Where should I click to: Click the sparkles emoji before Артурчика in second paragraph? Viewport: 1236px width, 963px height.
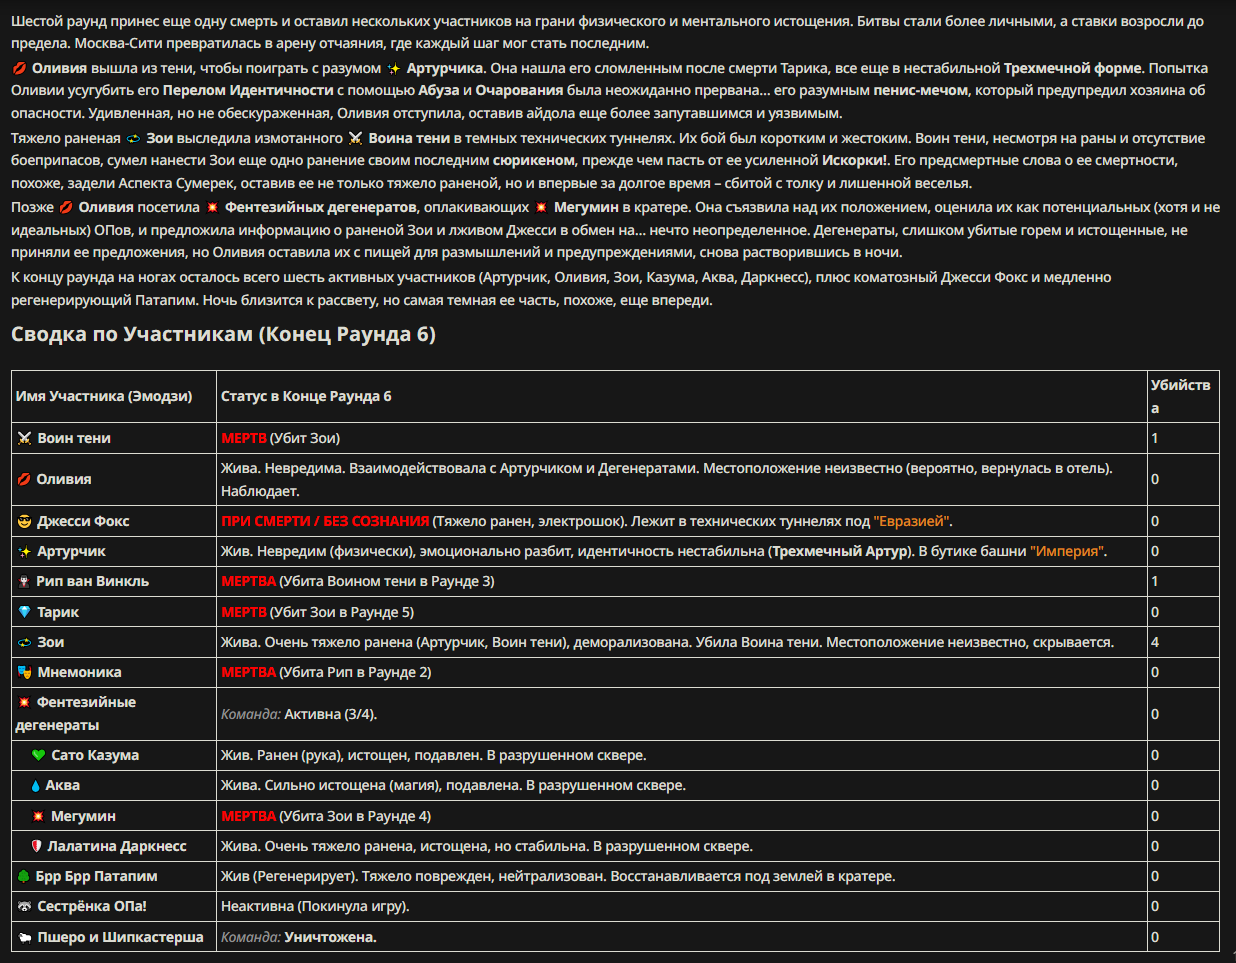click(x=394, y=68)
